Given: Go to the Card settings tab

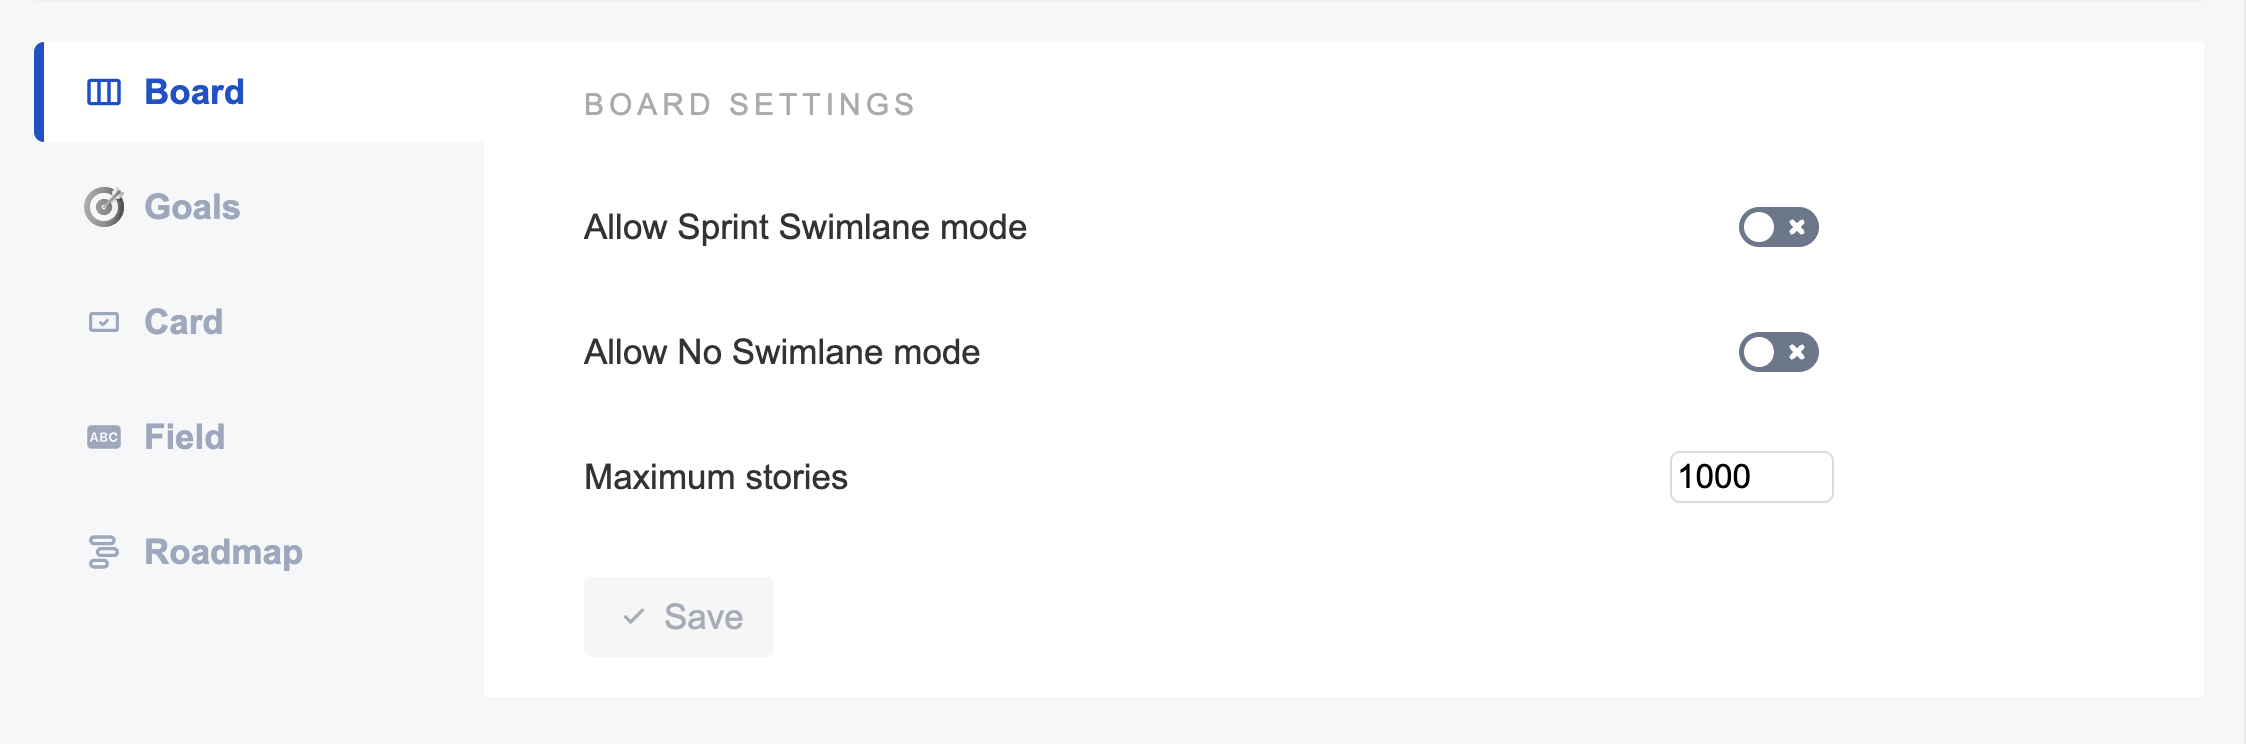Looking at the screenshot, I should tap(184, 322).
